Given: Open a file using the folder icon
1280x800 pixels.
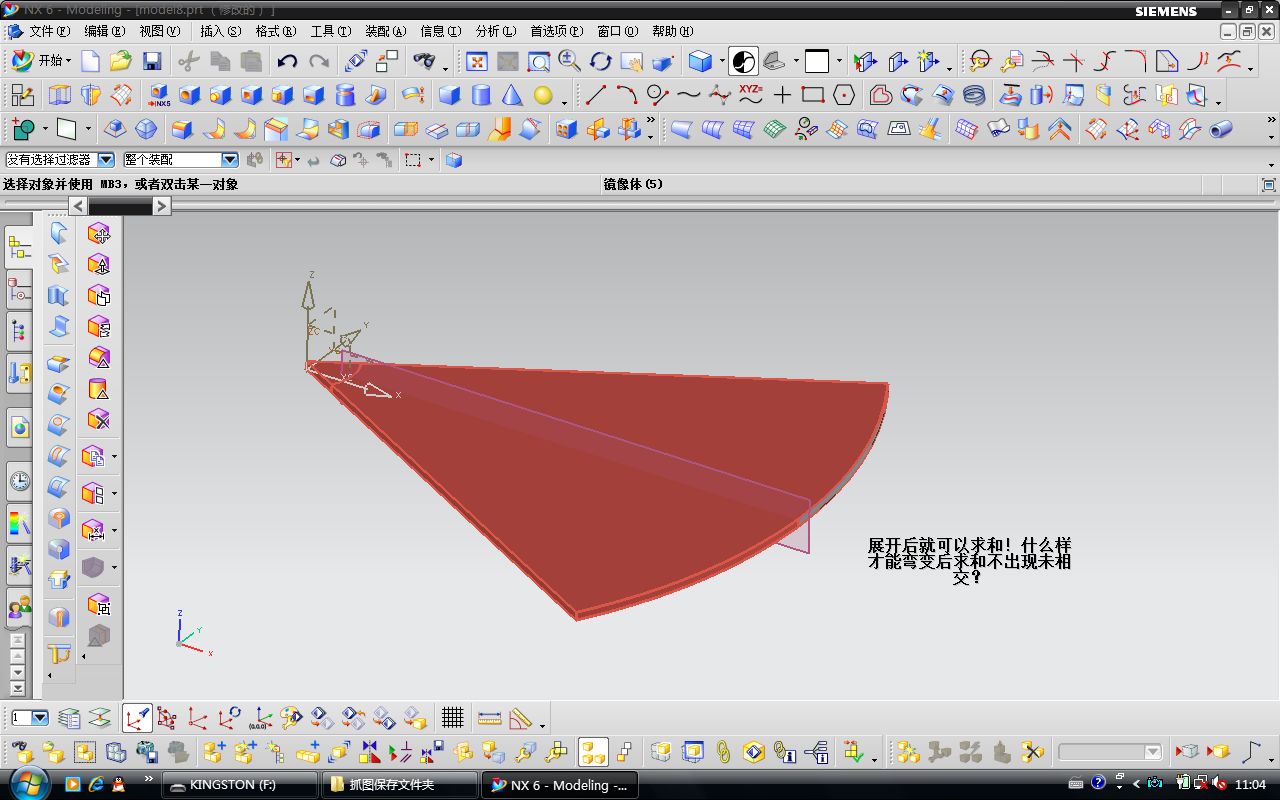Looking at the screenshot, I should click(121, 61).
